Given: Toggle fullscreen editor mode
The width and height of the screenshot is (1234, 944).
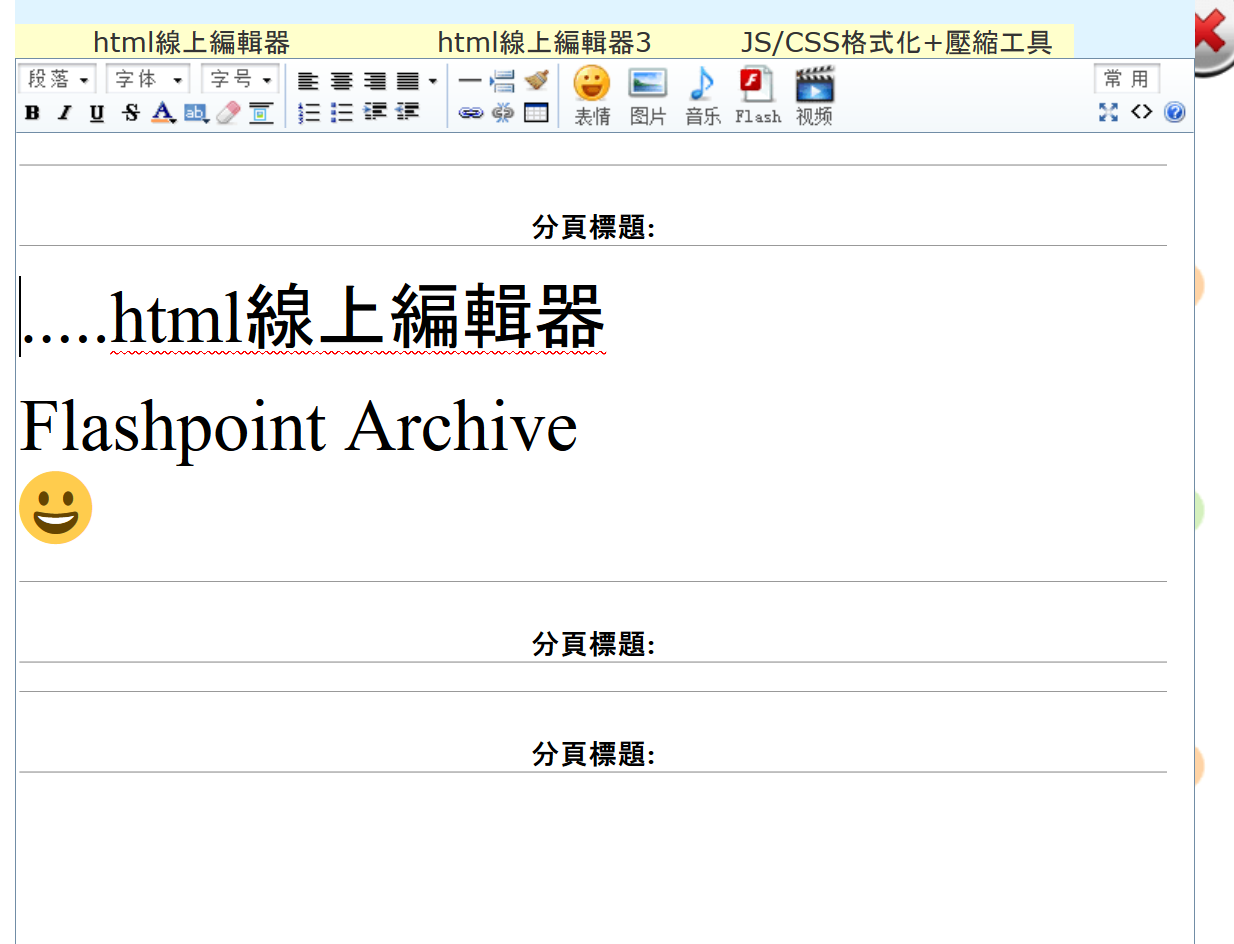Looking at the screenshot, I should tap(1108, 112).
